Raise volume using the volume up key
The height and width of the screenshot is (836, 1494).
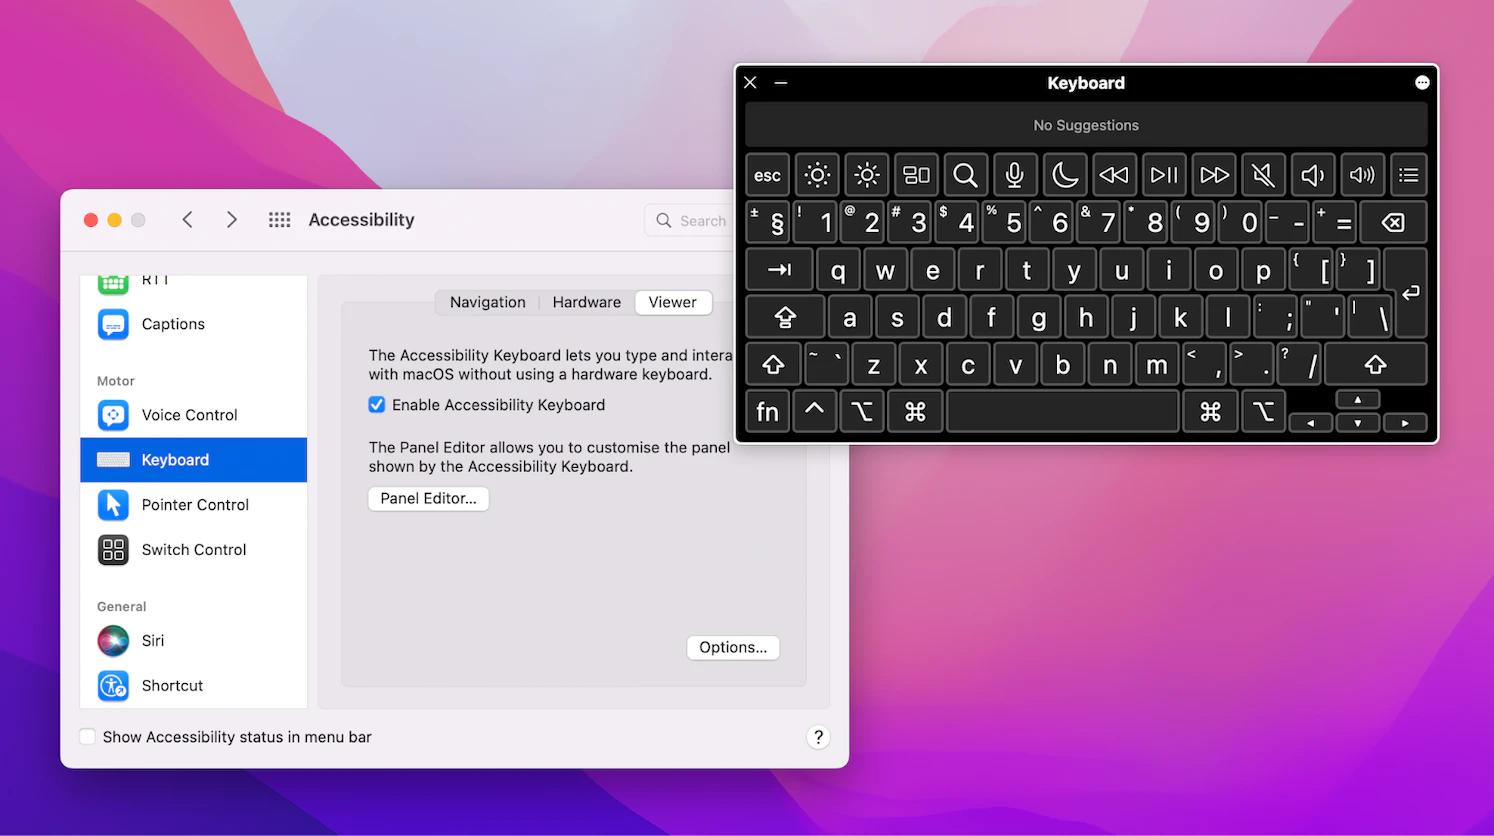point(1361,174)
